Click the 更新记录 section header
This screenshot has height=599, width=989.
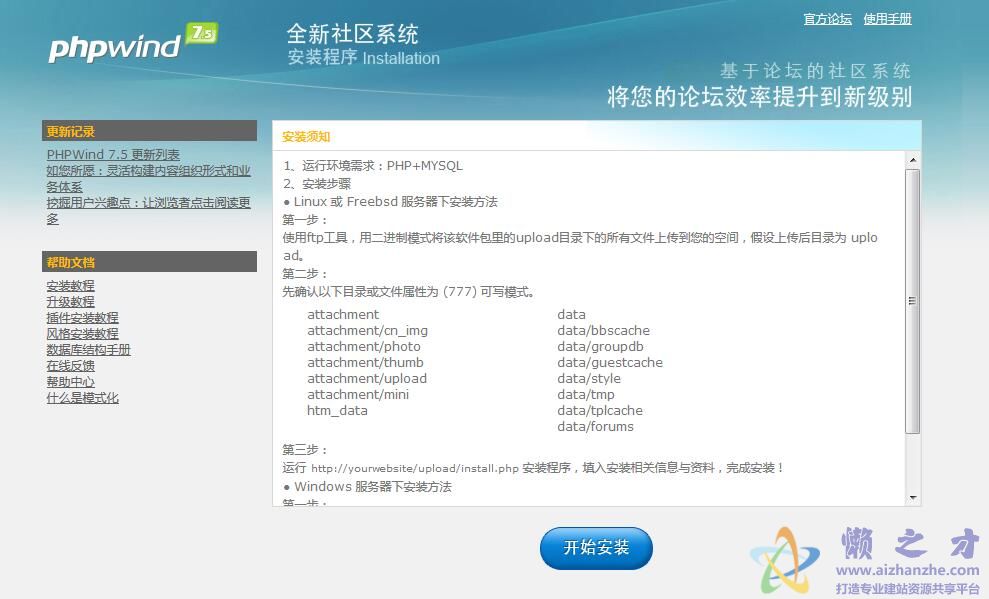coord(149,131)
